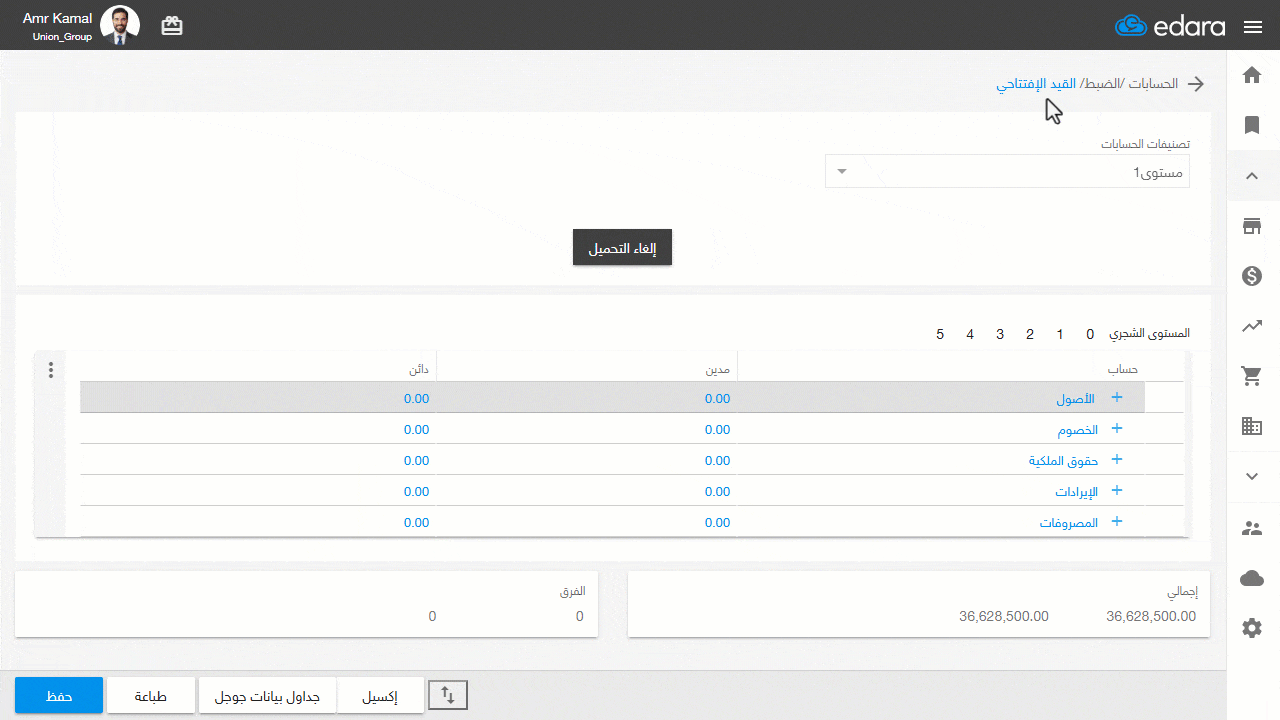This screenshot has width=1280, height=720.
Task: Click the دائن value in the المصروفات row
Action: pos(417,522)
